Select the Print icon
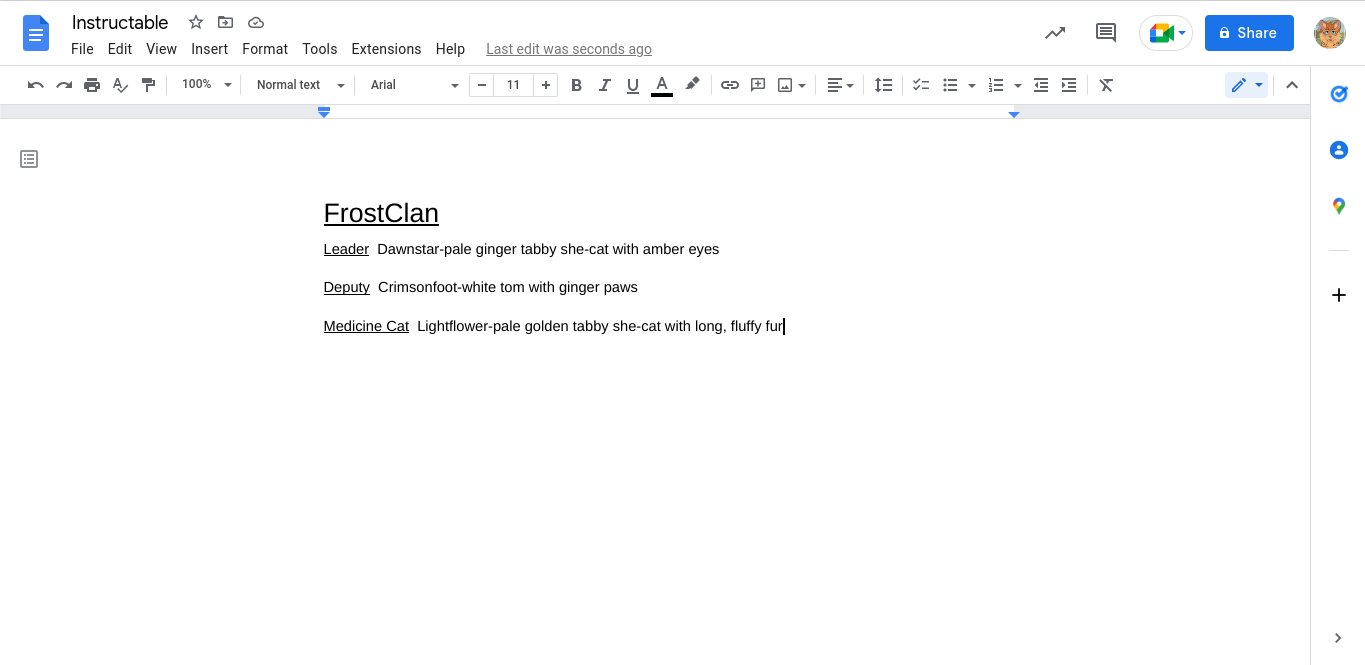 (92, 85)
